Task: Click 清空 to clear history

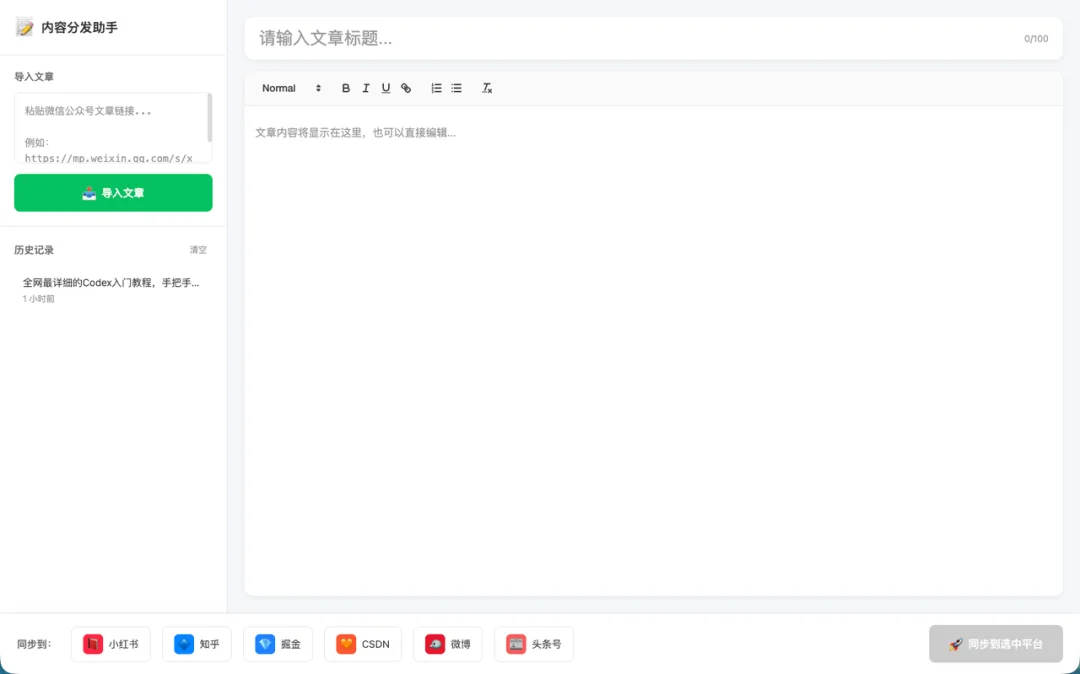Action: pos(197,250)
